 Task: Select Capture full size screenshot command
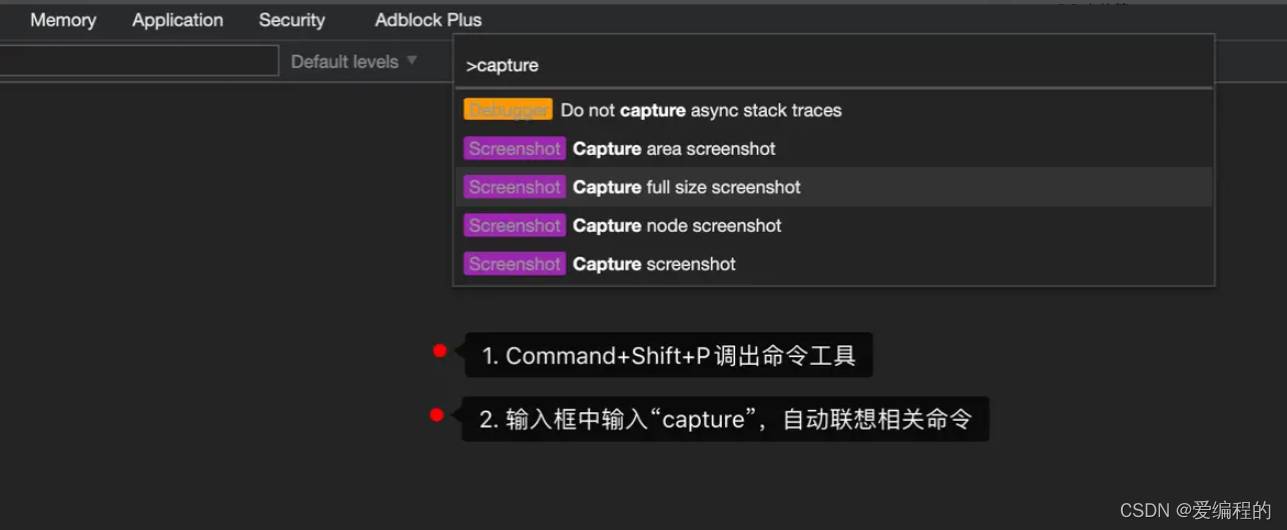click(x=834, y=187)
